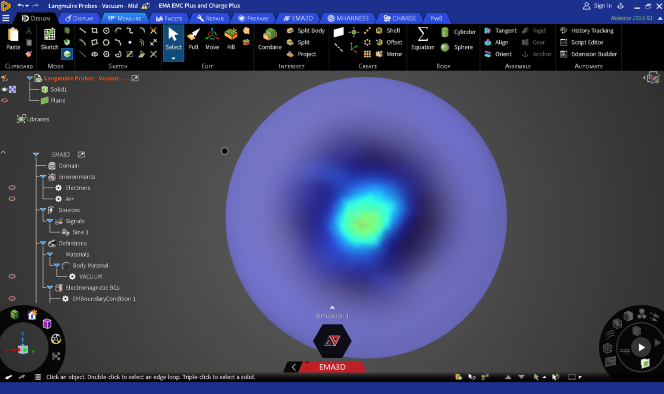The width and height of the screenshot is (664, 394).
Task: Toggle visibility of Air environment
Action: pyautogui.click(x=12, y=199)
